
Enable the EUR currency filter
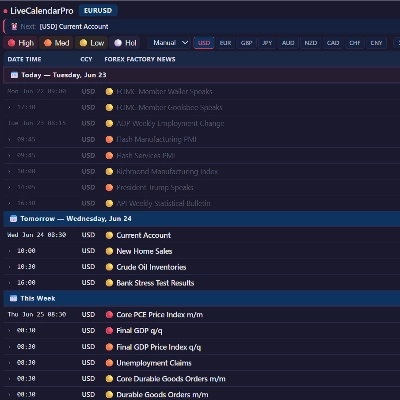(225, 43)
